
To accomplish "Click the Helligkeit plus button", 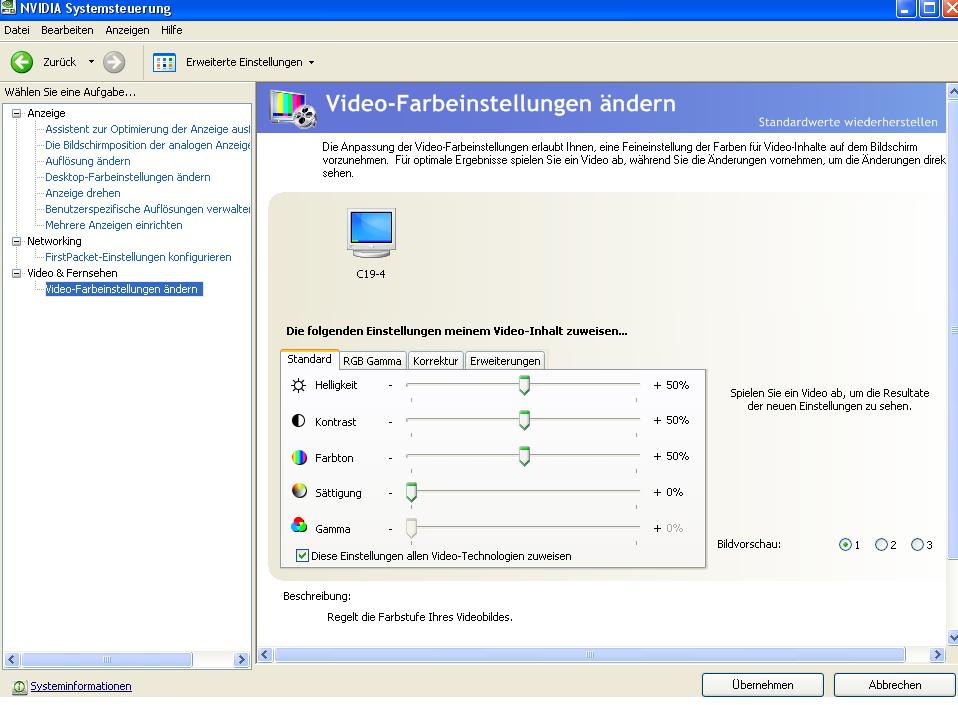I will (x=657, y=385).
